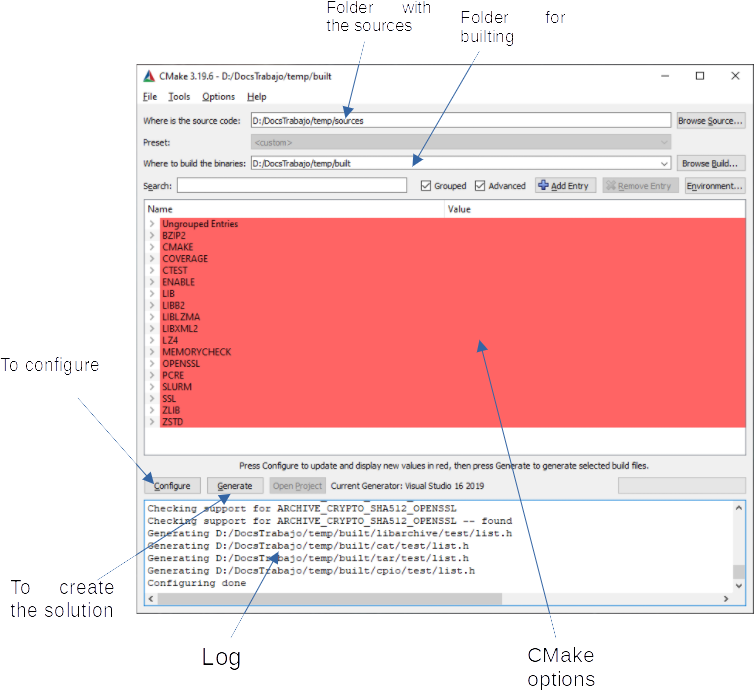
Task: Select the LIBLZMA group row
Action: pyautogui.click(x=452, y=317)
